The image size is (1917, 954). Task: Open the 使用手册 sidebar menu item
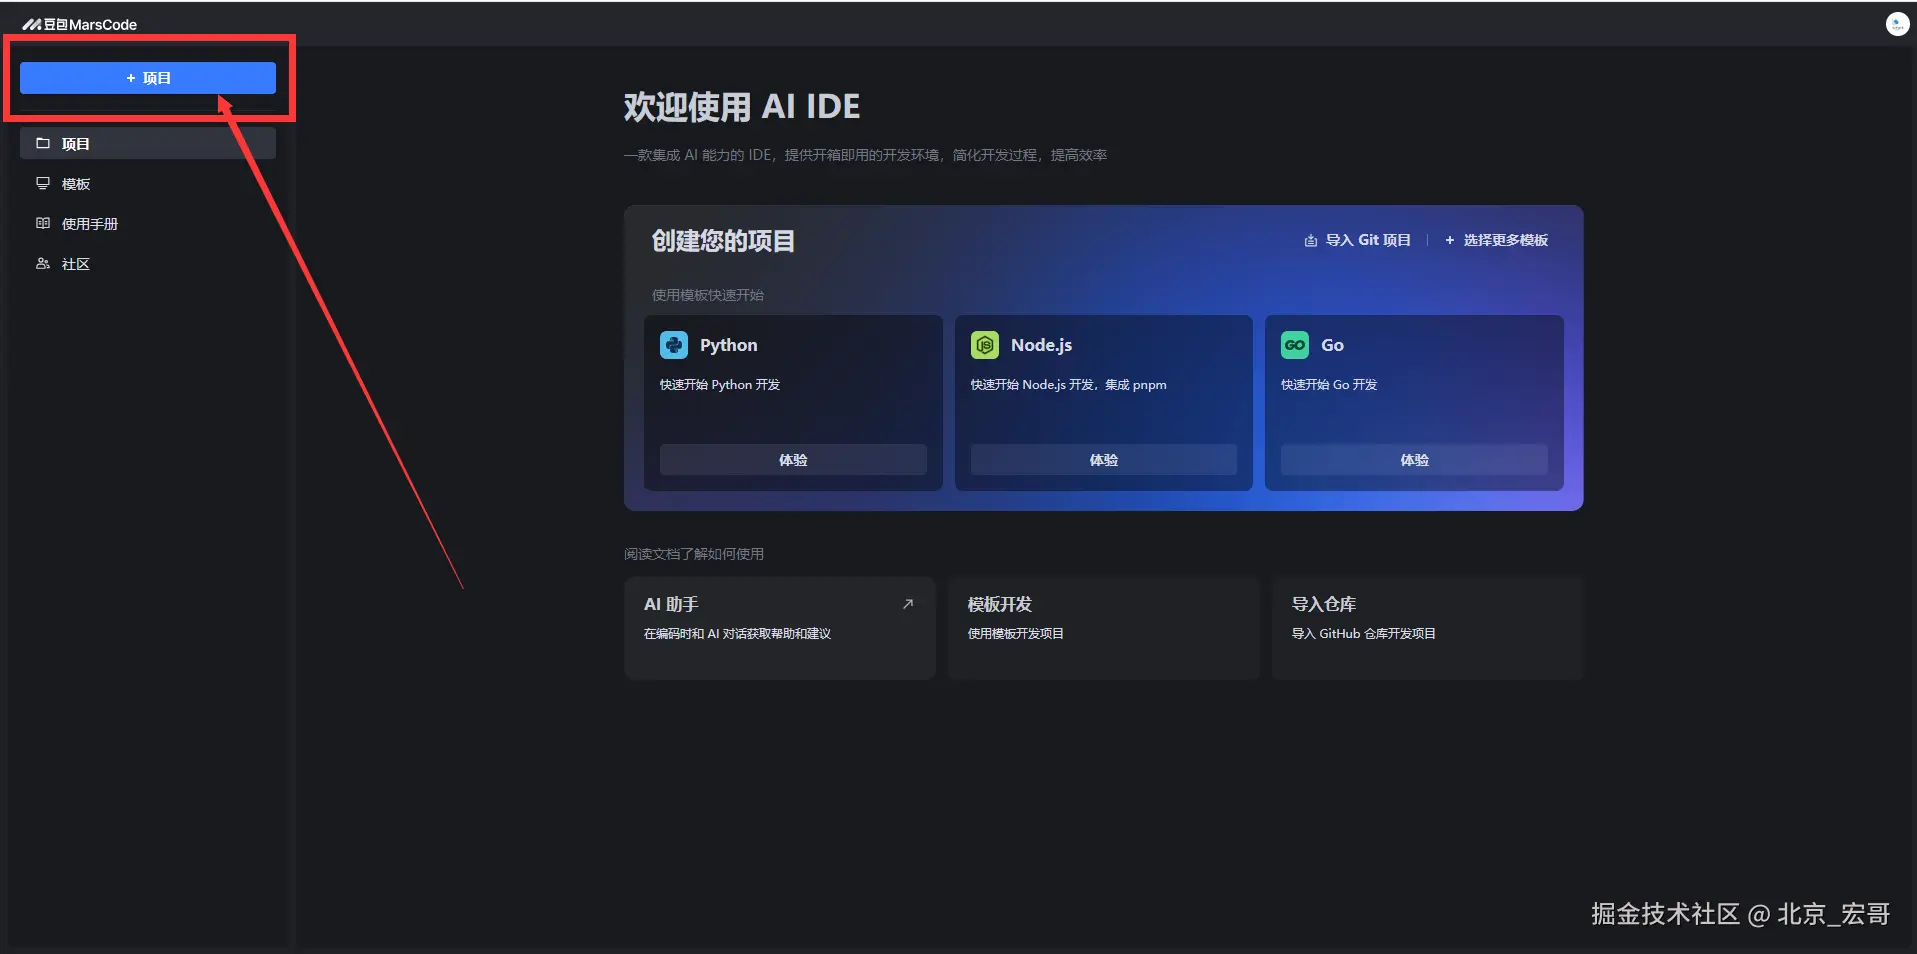[x=148, y=224]
